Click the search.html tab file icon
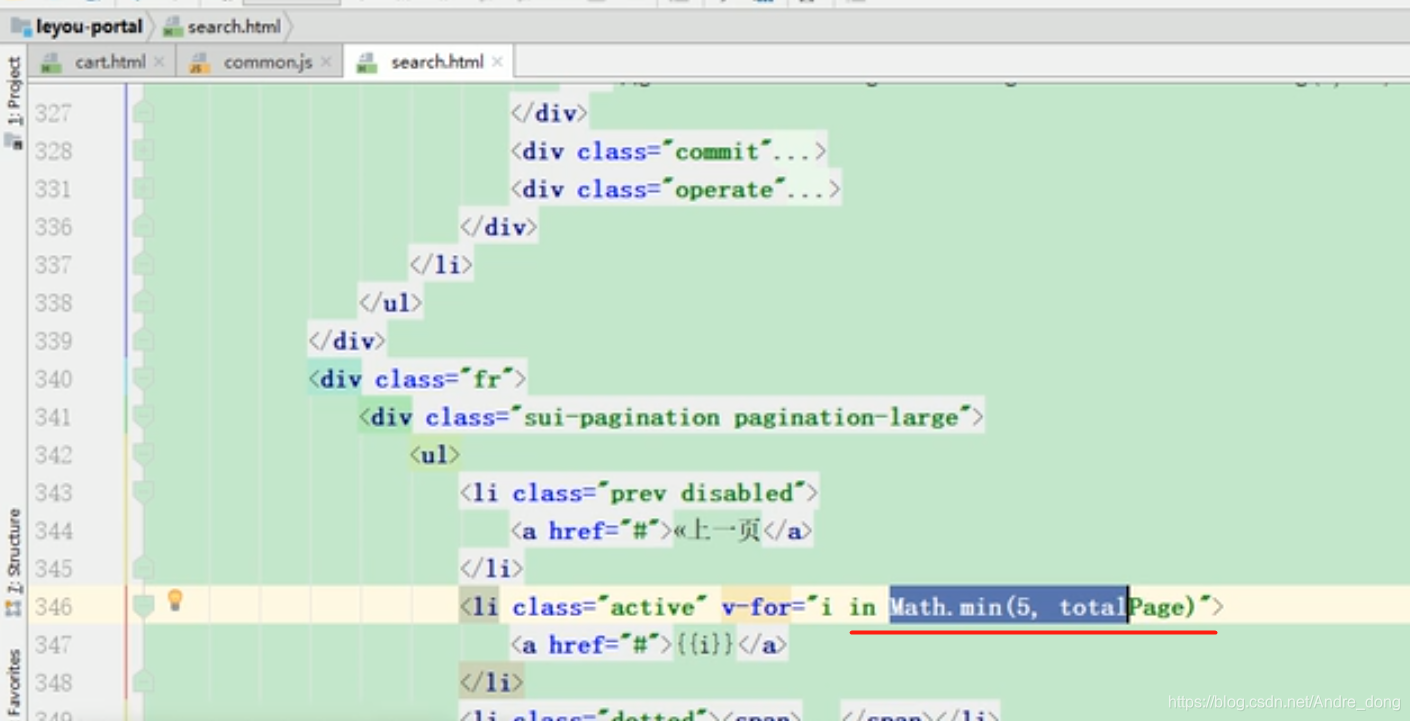This screenshot has width=1410, height=721. [367, 63]
